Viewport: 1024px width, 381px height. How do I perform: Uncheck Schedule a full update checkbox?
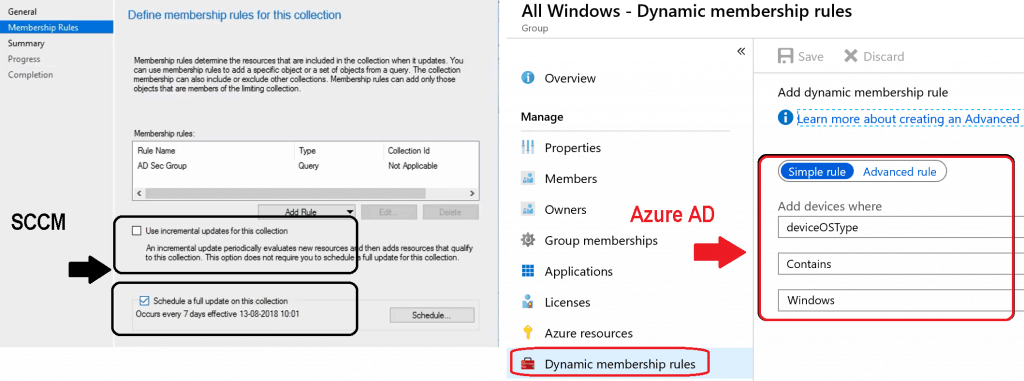pos(145,301)
